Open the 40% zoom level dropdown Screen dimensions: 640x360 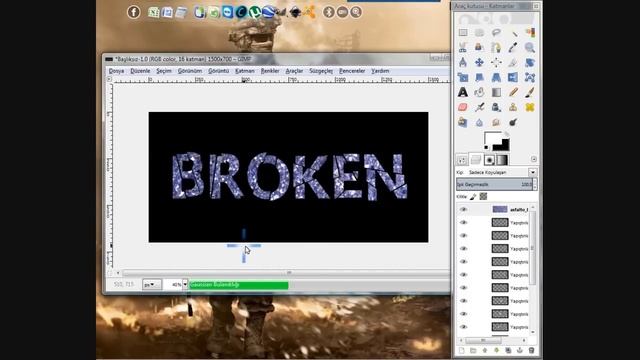(x=185, y=284)
